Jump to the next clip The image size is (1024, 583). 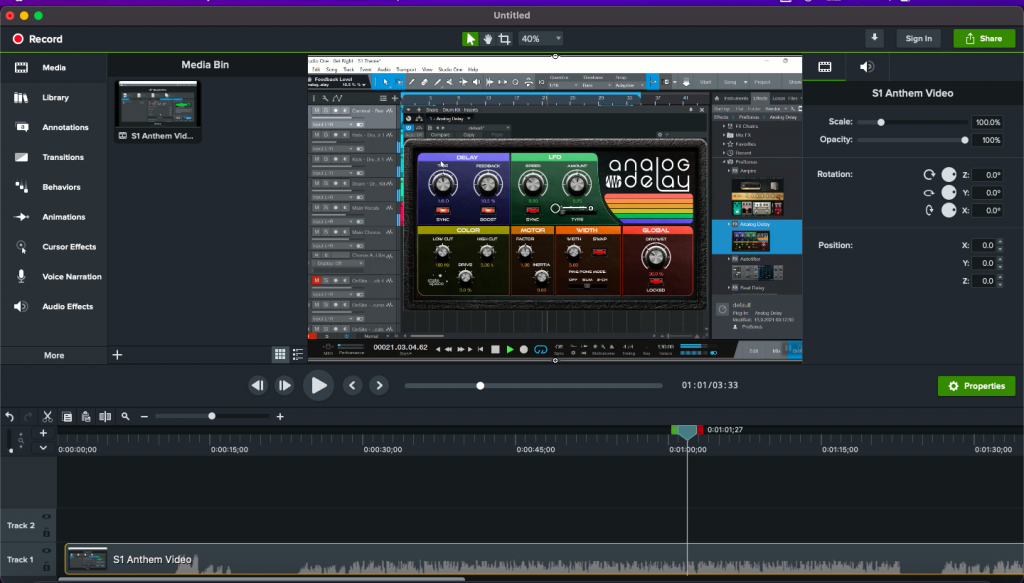pos(379,385)
